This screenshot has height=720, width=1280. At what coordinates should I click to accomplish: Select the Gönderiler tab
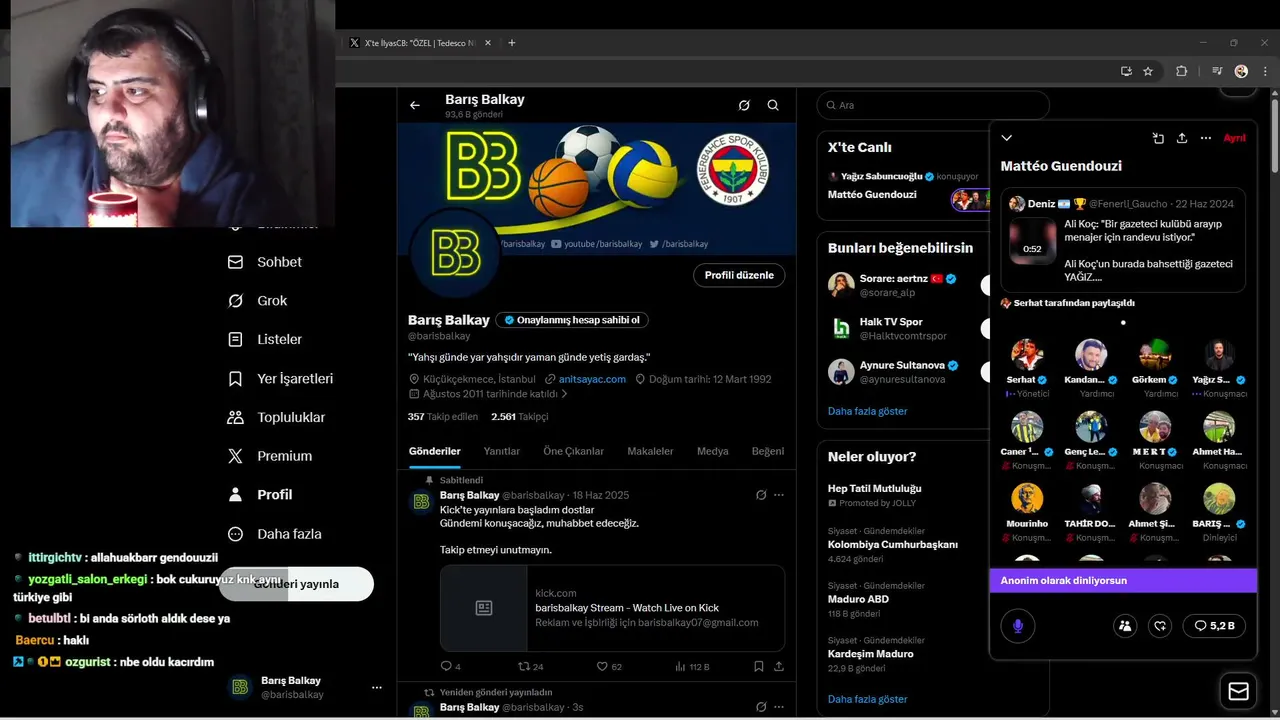click(x=435, y=451)
